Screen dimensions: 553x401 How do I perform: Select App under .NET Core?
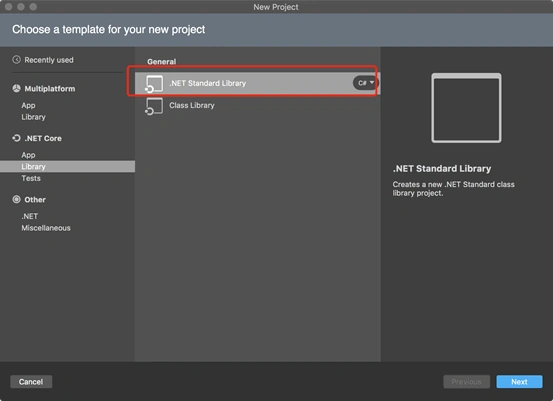pos(28,155)
